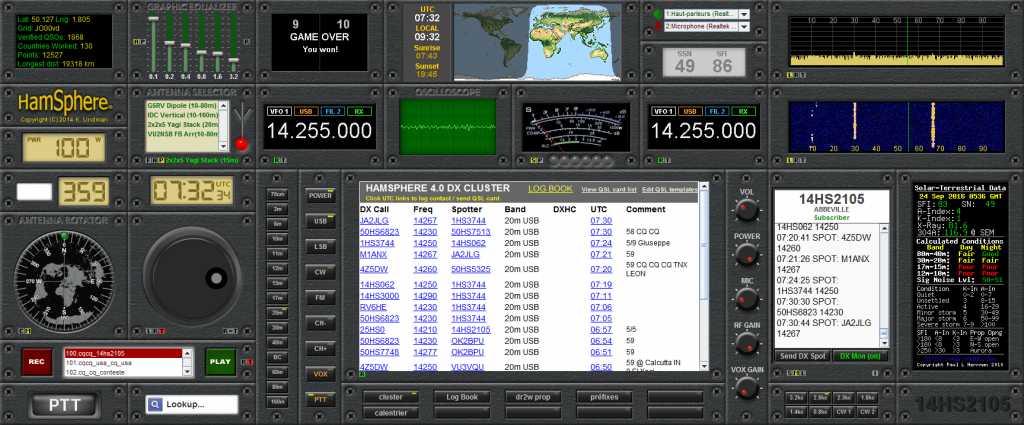Toggle the POWER mode button
The image size is (1024, 425).
click(x=321, y=195)
